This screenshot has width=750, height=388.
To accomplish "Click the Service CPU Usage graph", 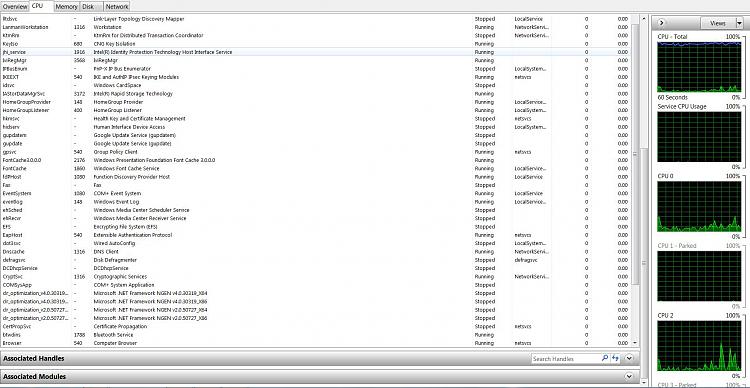I will pyautogui.click(x=699, y=137).
